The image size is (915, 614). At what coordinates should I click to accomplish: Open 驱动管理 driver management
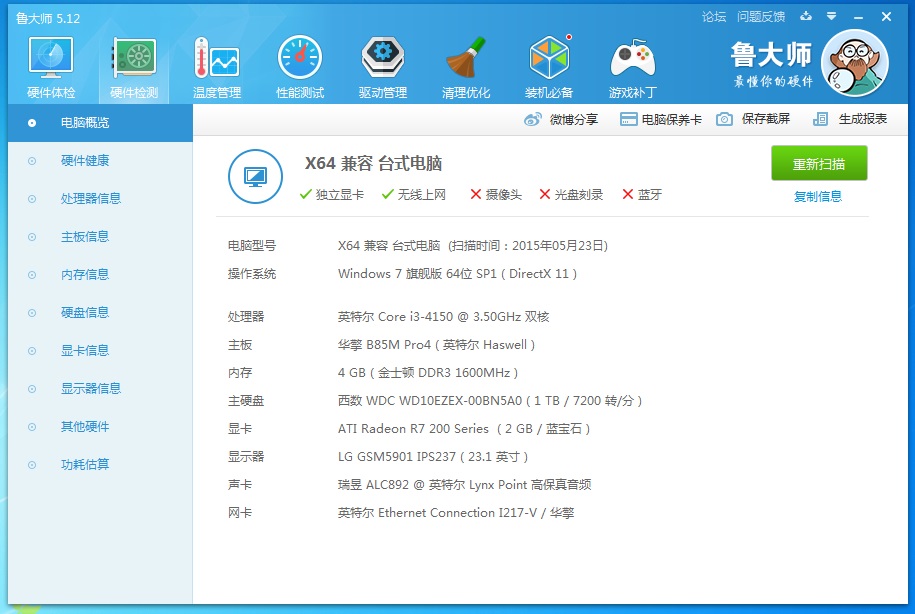point(383,68)
